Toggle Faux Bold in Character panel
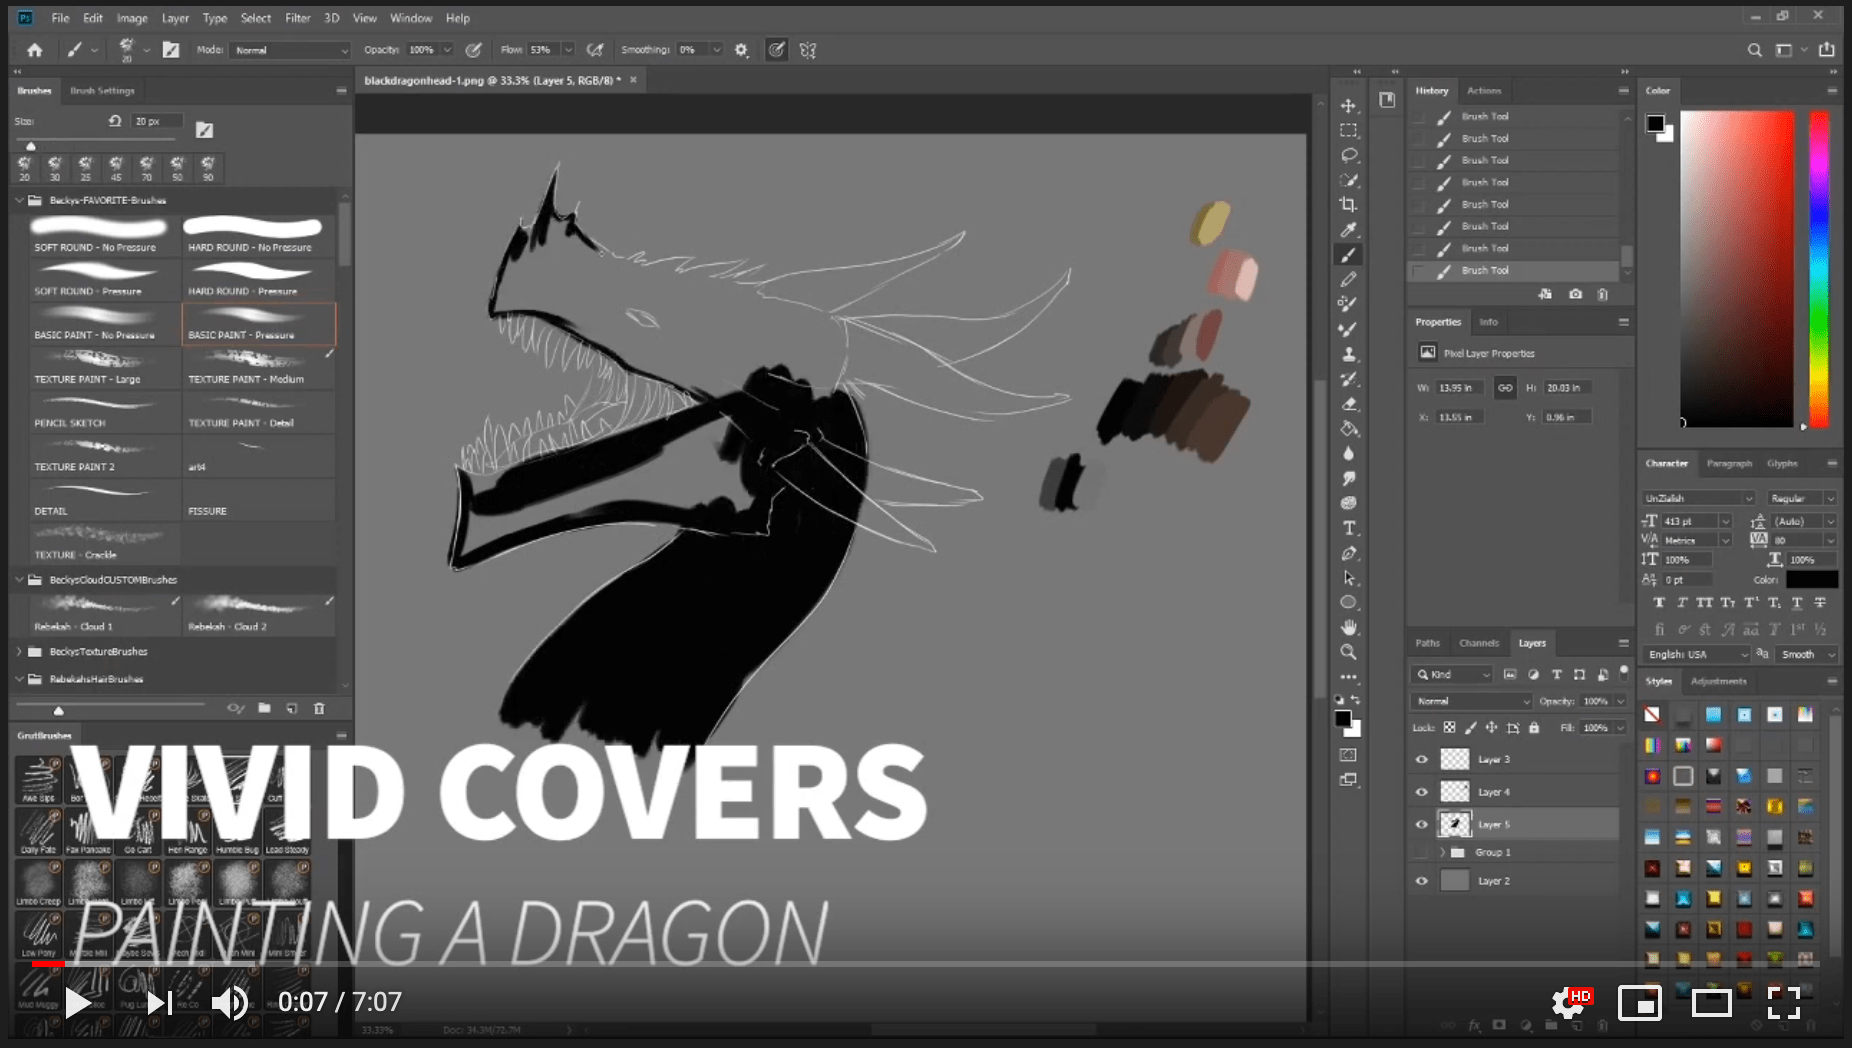1852x1048 pixels. (x=1659, y=603)
